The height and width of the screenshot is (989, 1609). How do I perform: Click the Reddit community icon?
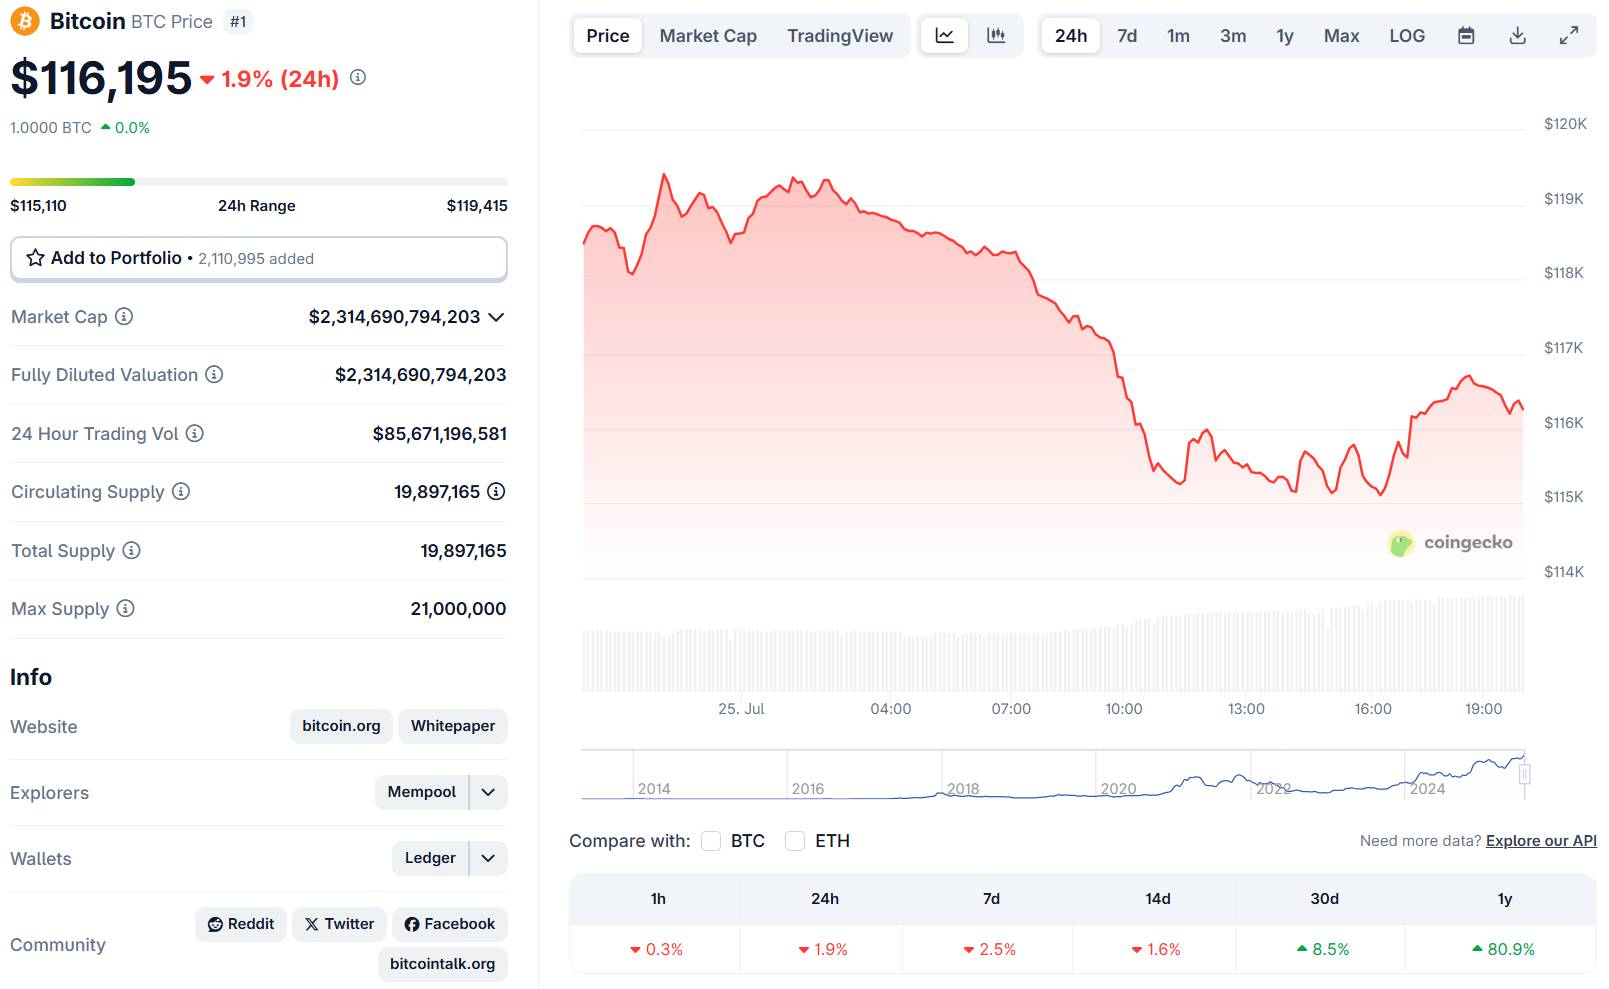tap(215, 924)
